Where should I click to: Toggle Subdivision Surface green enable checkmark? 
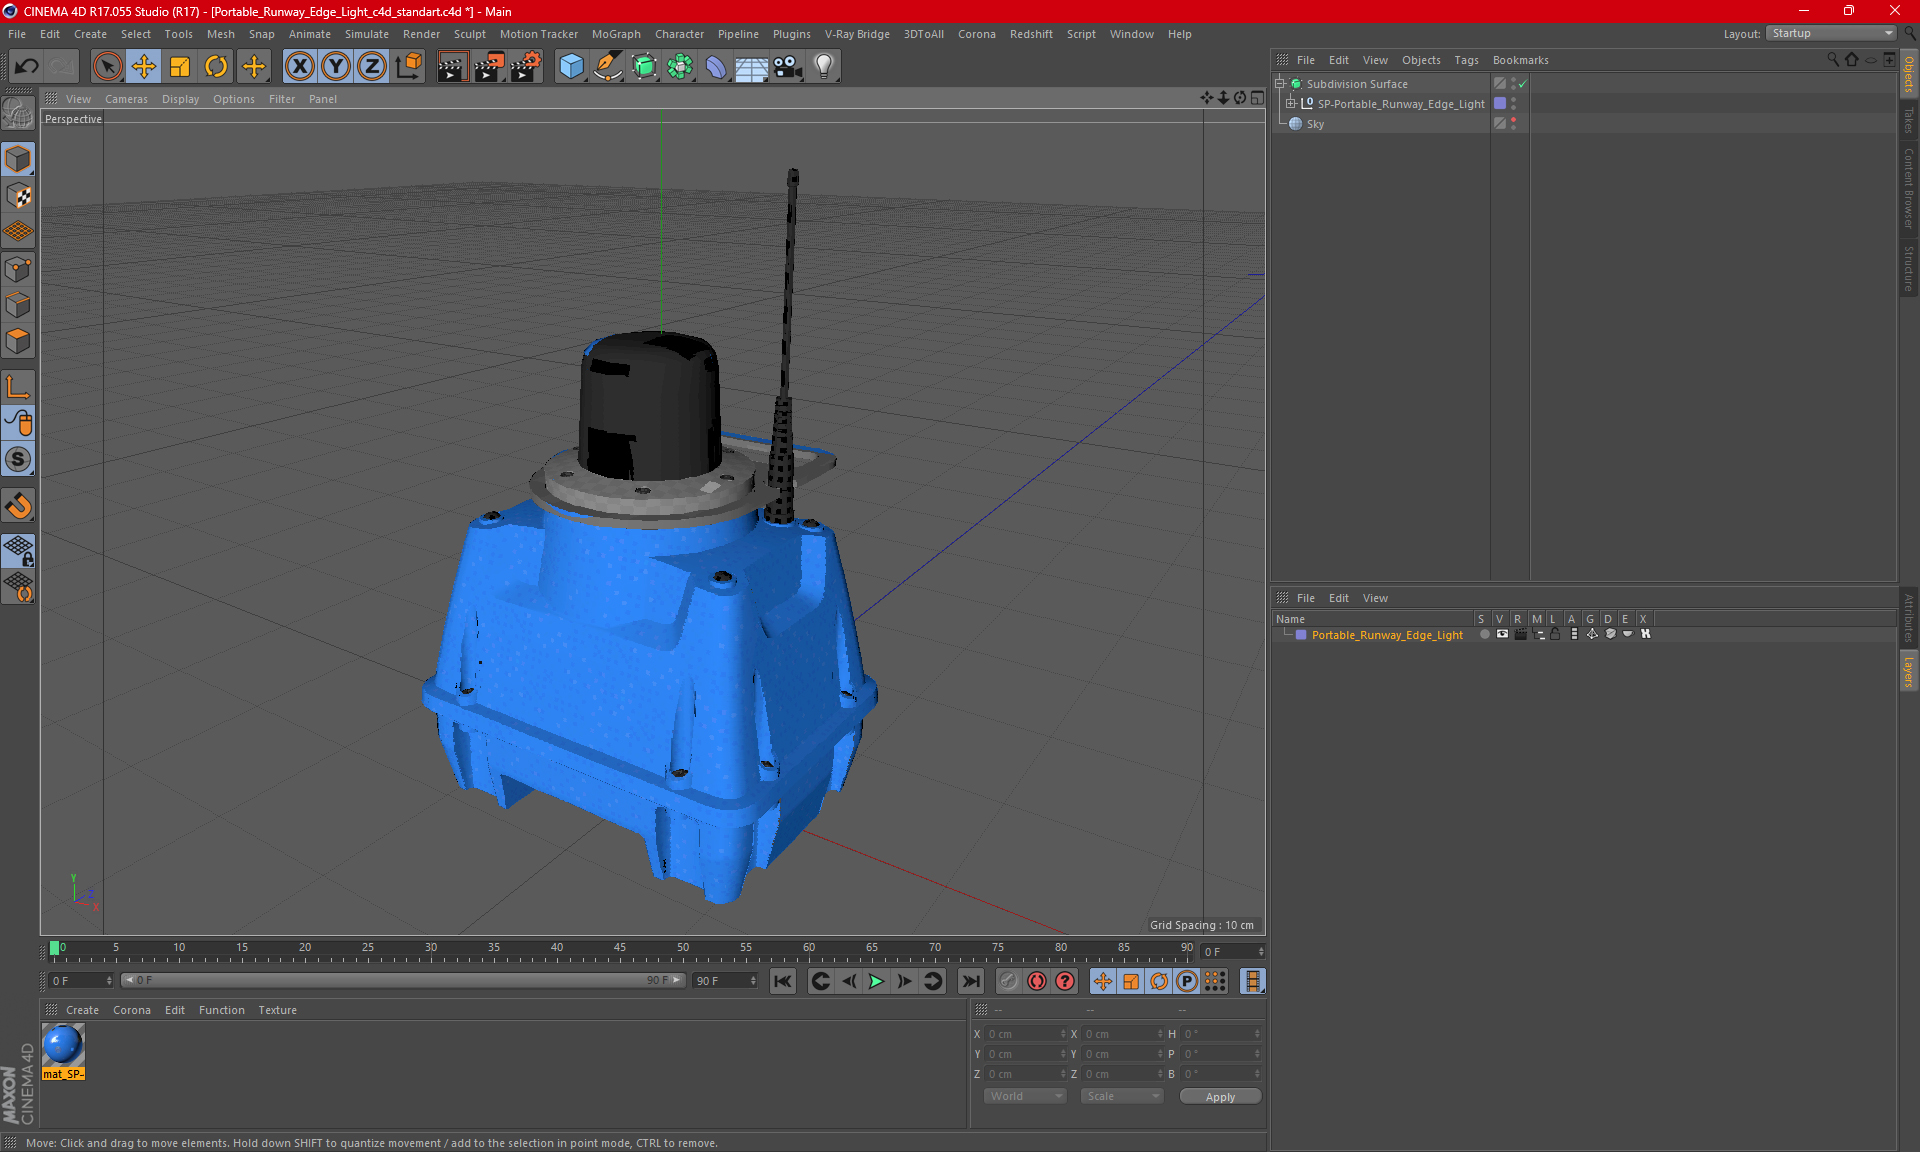pyautogui.click(x=1522, y=84)
